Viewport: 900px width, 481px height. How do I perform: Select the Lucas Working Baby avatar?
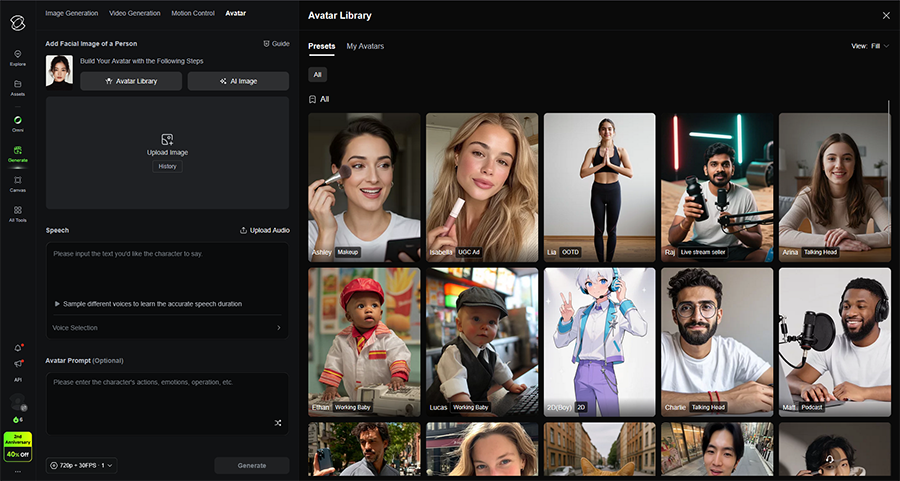point(482,342)
